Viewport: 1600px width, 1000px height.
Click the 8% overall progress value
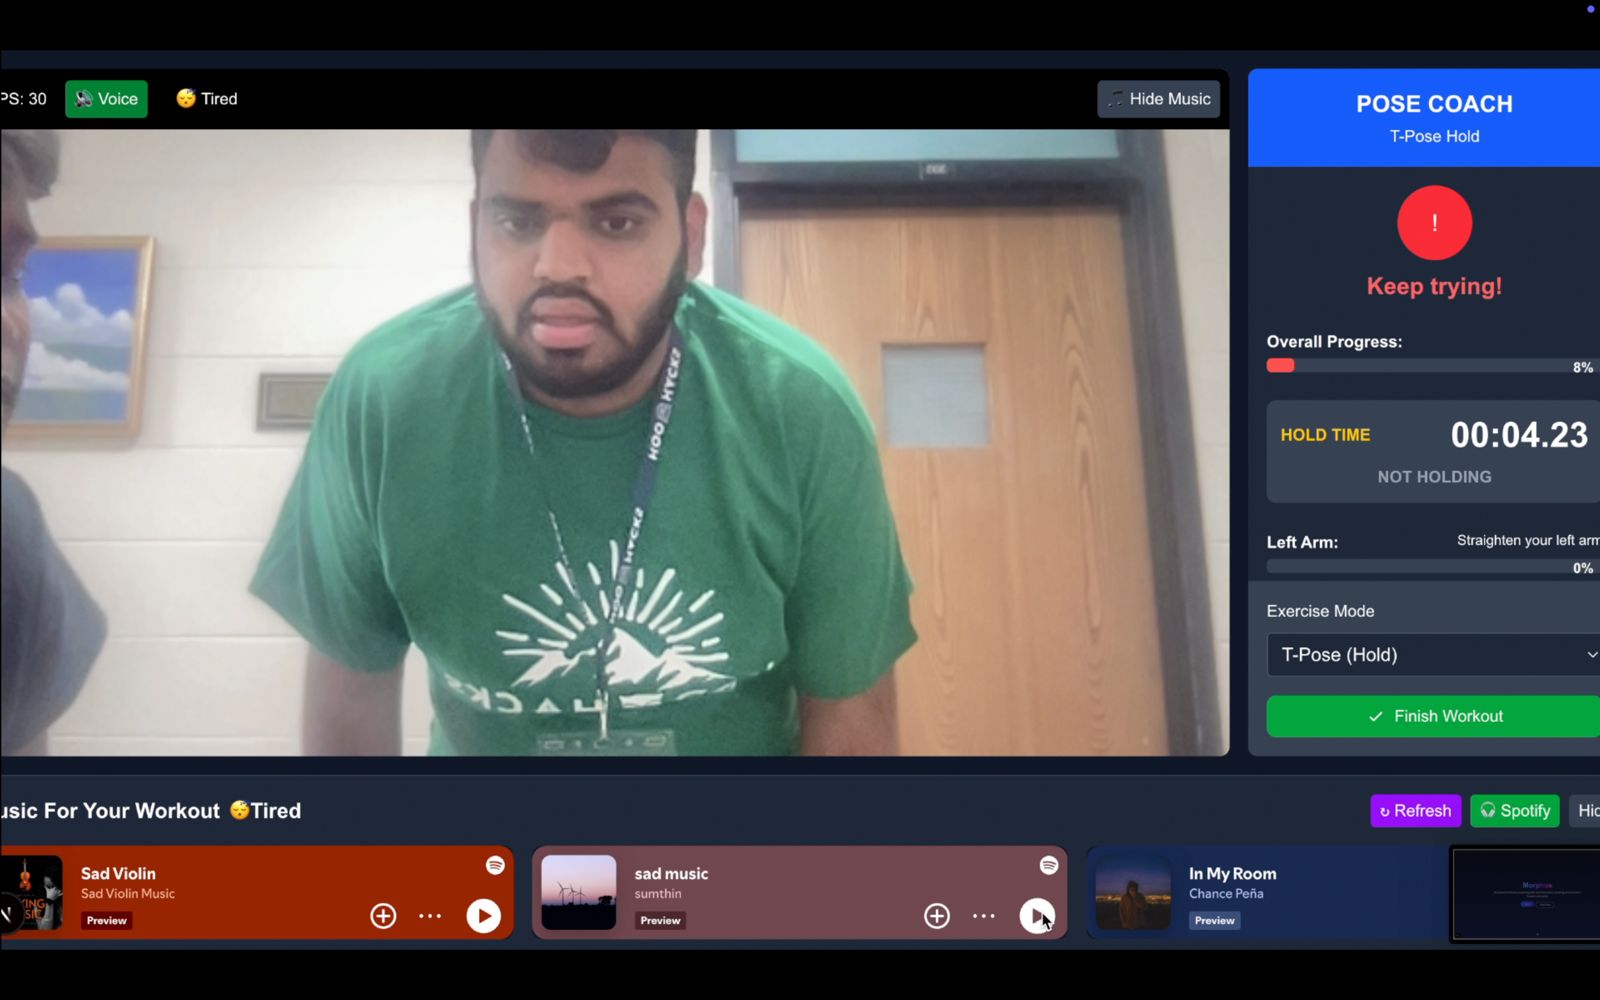(1583, 368)
